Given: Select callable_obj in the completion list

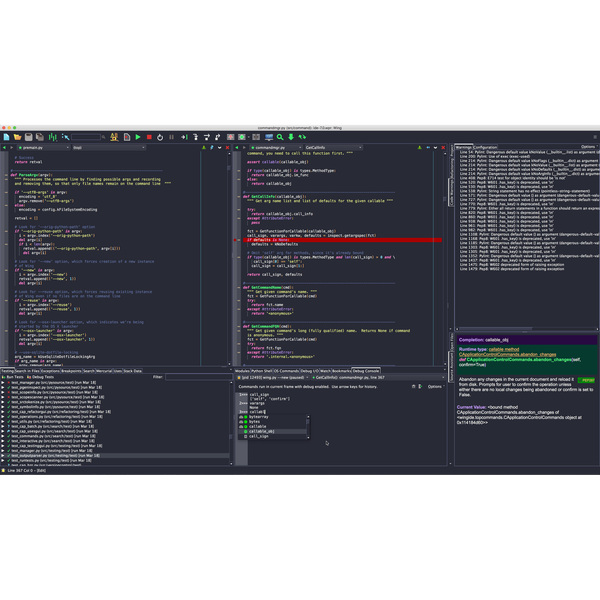Looking at the screenshot, I should click(x=262, y=432).
